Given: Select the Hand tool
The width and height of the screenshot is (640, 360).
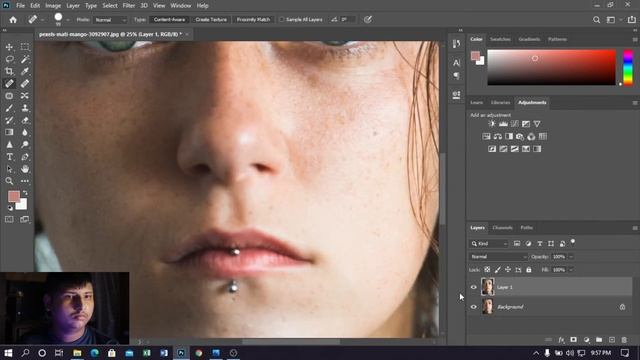Looking at the screenshot, I should click(x=25, y=169).
